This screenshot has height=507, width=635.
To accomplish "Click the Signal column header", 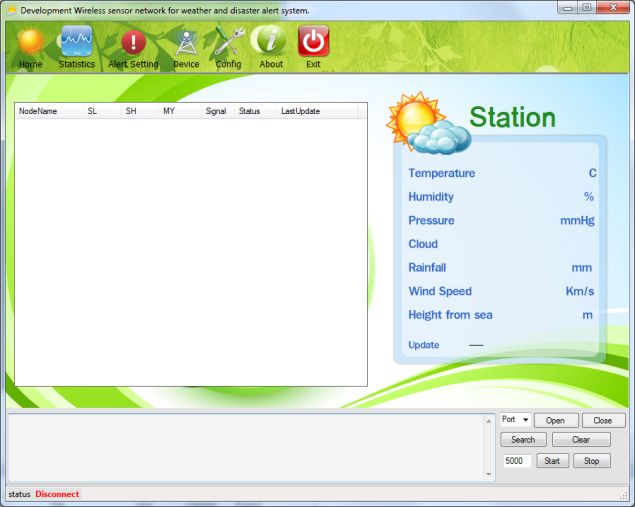I will click(x=217, y=111).
